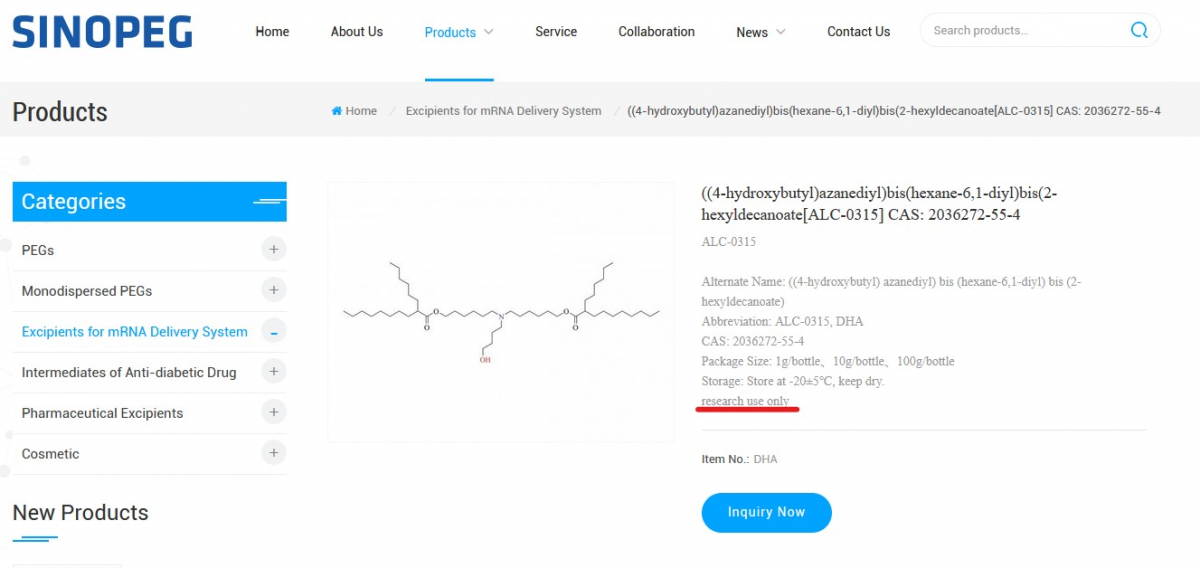The width and height of the screenshot is (1200, 568).
Task: Go to the About Us page
Action: pos(357,32)
